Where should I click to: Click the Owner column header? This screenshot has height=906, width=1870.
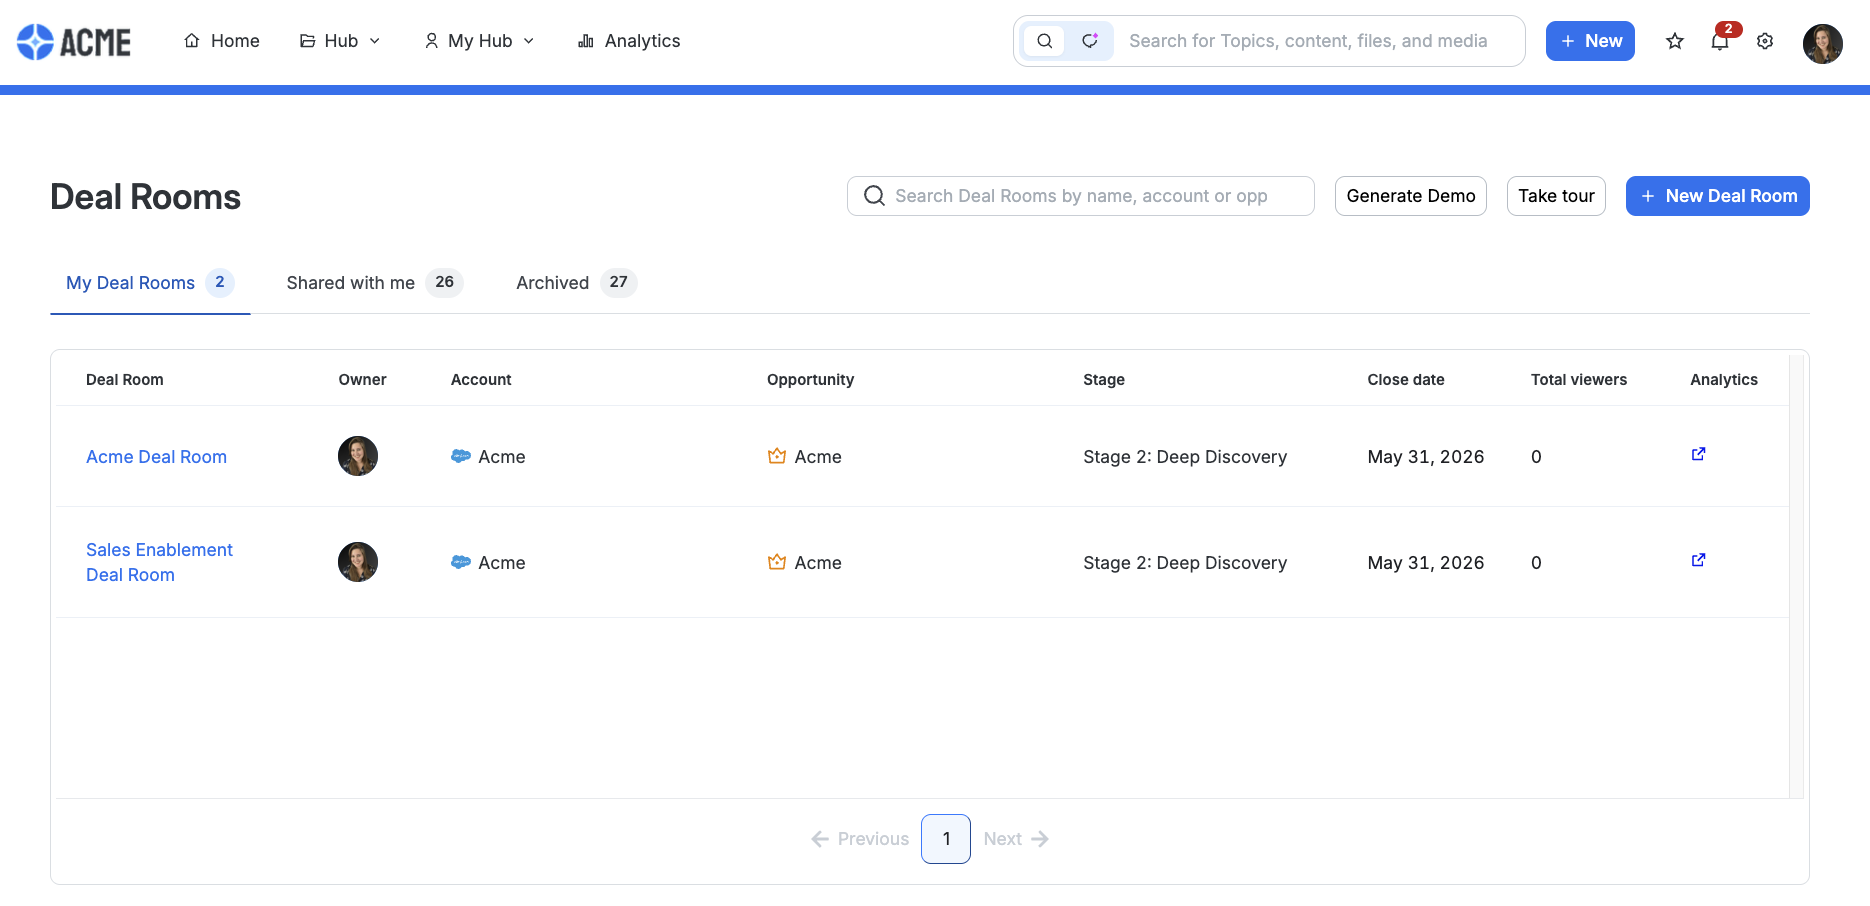click(362, 380)
